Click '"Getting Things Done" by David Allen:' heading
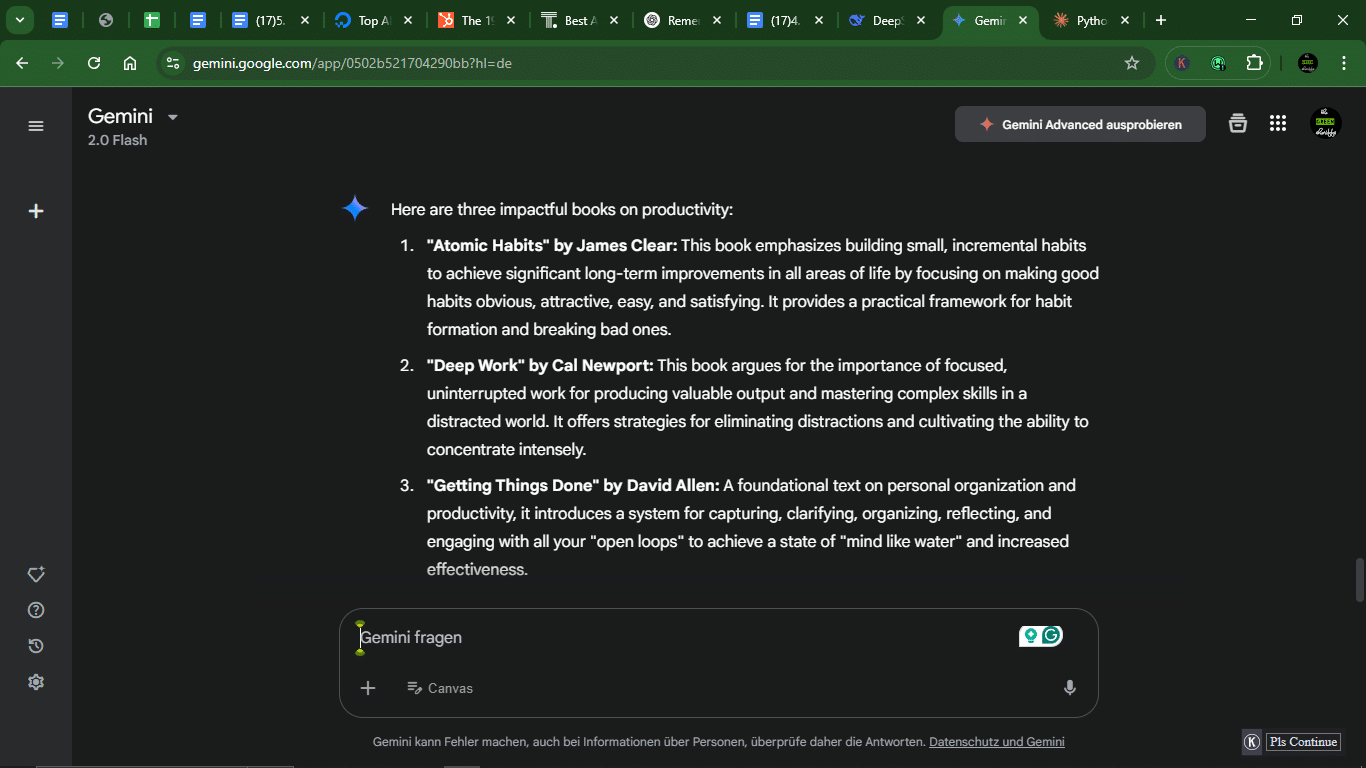The width and height of the screenshot is (1366, 768). (x=573, y=485)
